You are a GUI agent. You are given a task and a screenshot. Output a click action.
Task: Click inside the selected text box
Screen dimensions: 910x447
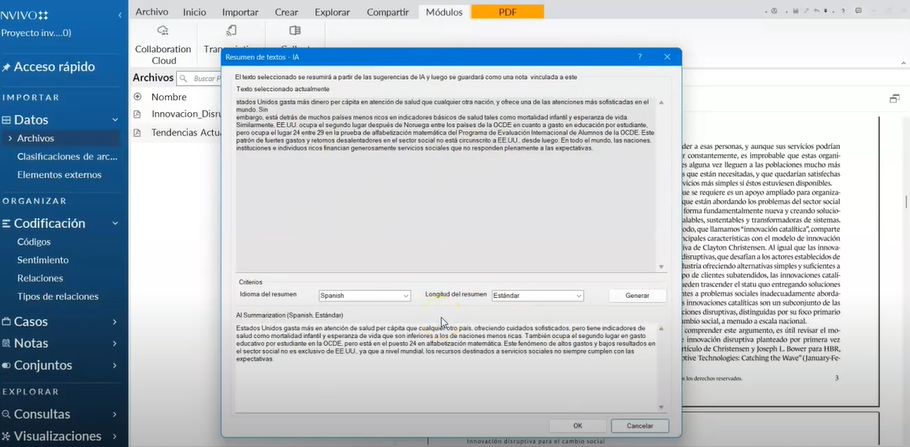point(446,183)
